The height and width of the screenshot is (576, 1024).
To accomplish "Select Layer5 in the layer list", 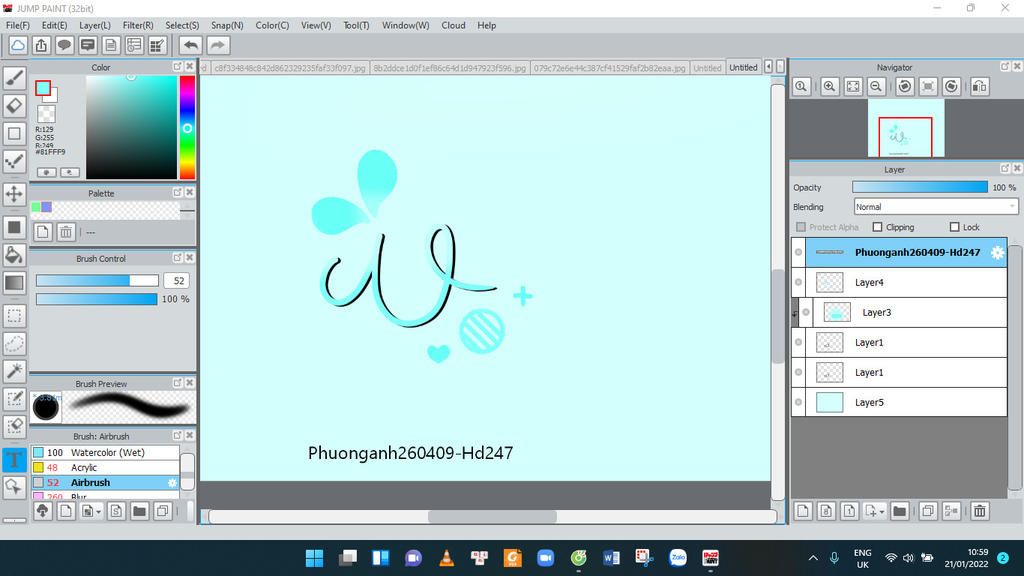I will click(x=906, y=402).
